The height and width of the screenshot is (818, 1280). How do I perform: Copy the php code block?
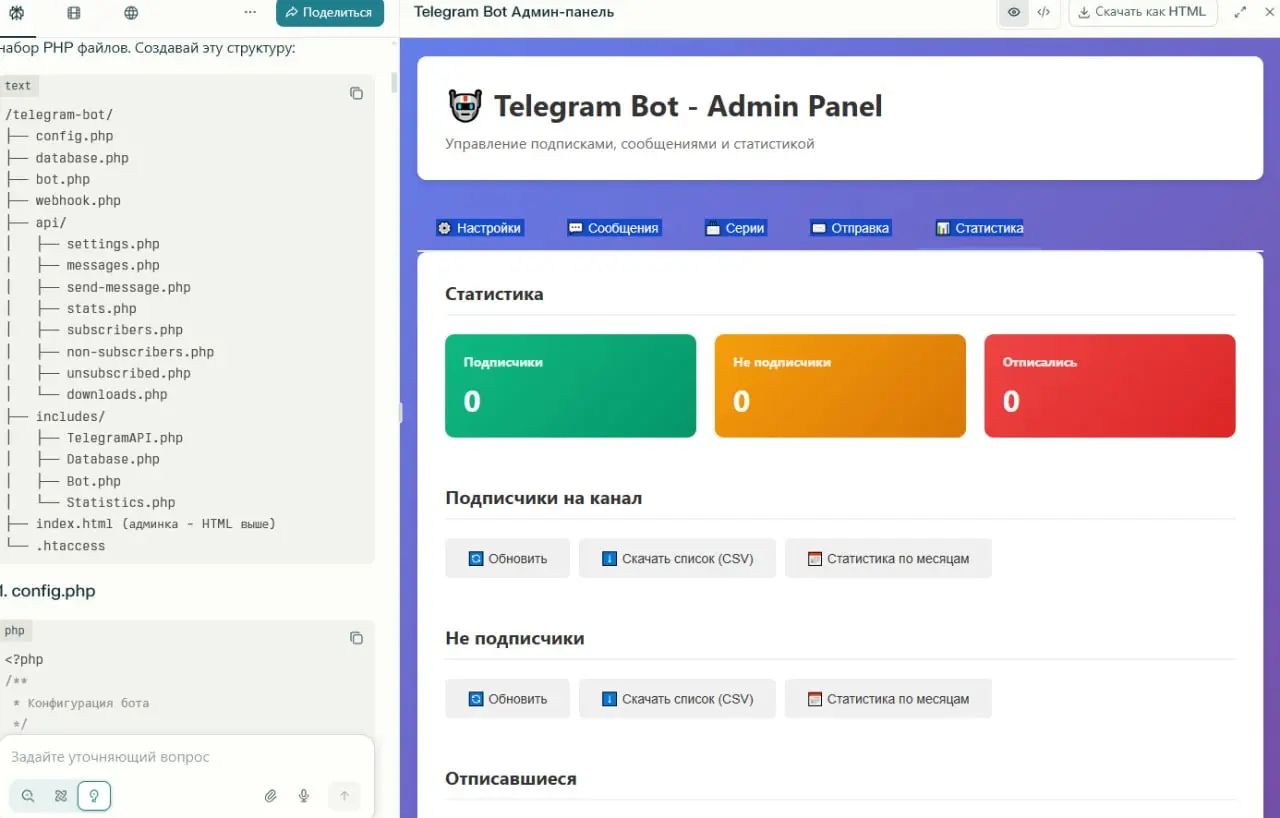point(356,638)
